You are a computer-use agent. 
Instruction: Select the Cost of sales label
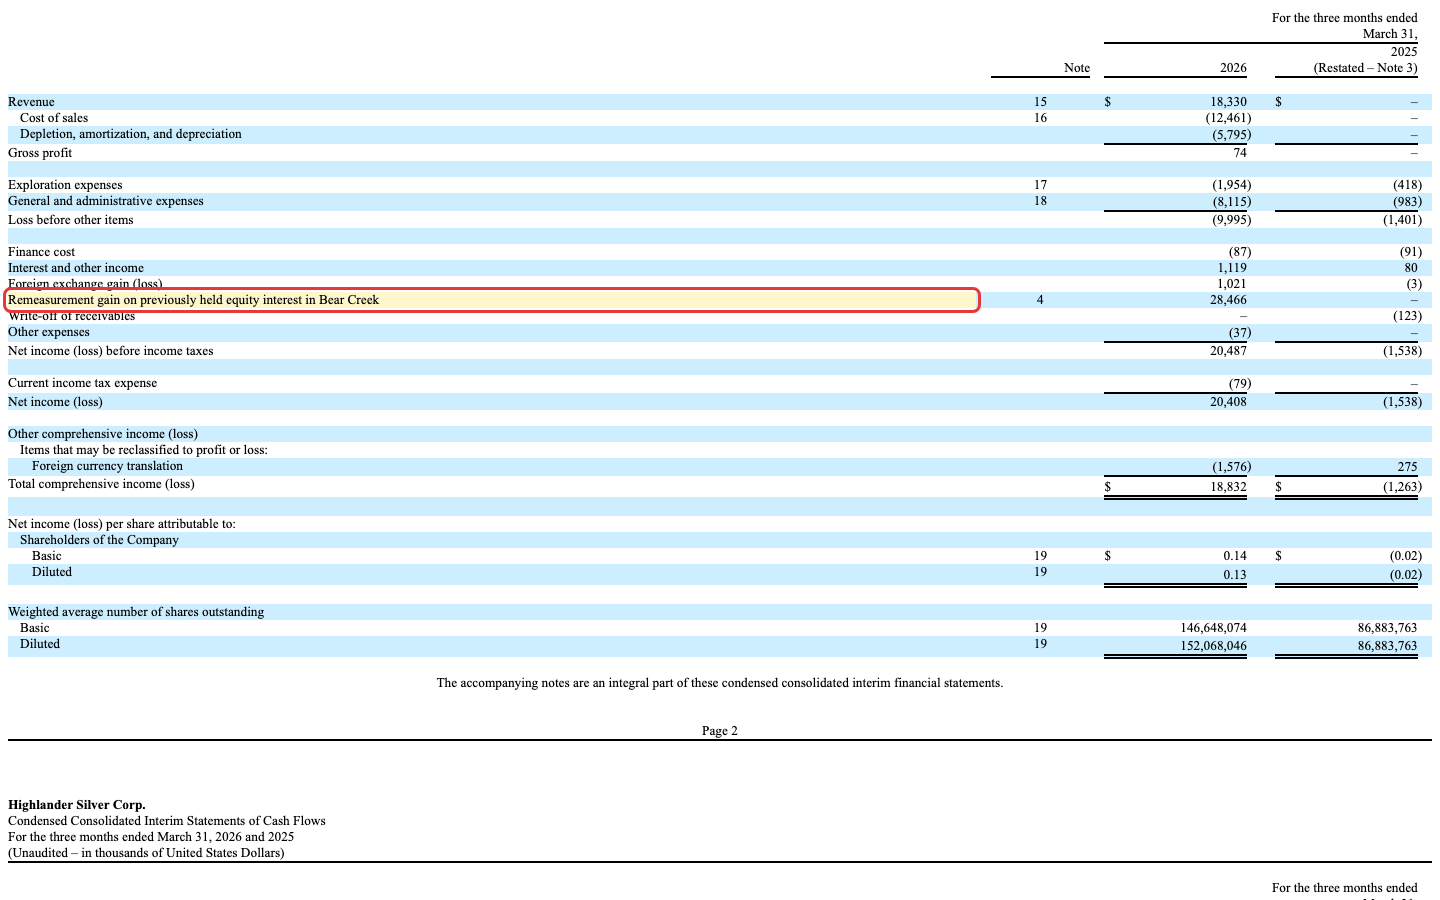[54, 118]
